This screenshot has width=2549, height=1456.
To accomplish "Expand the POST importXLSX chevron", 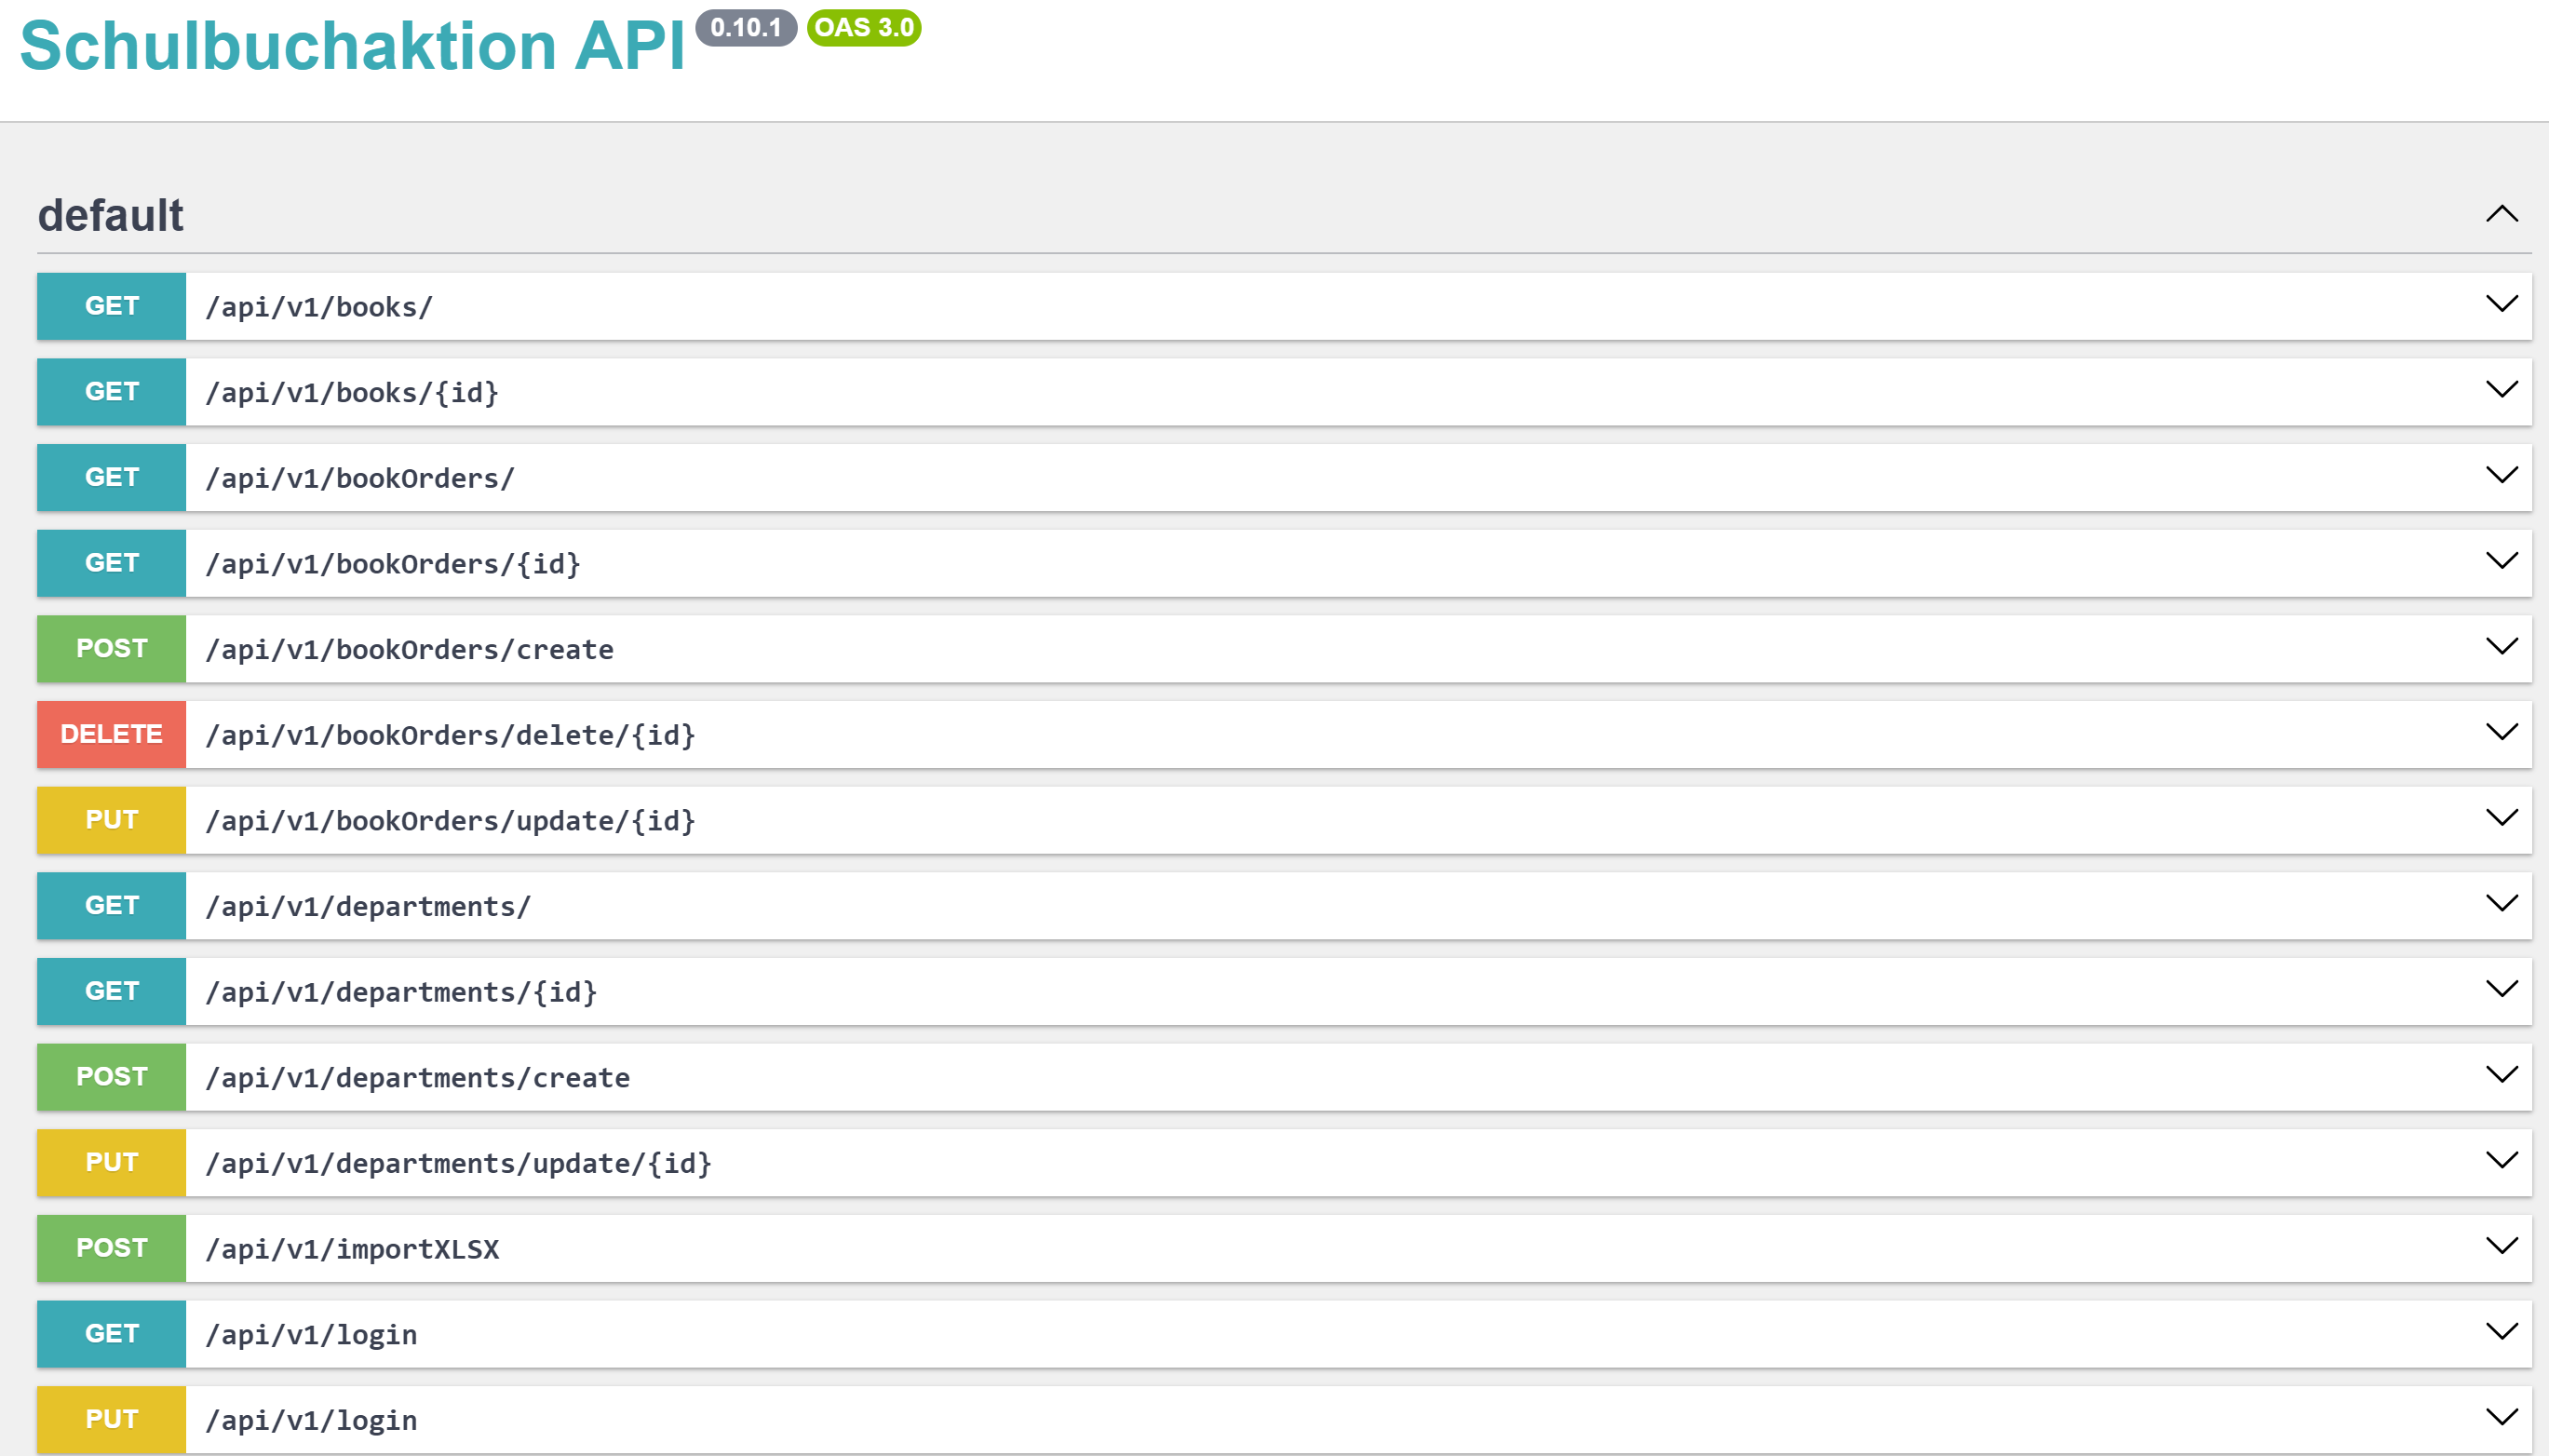I will (x=2501, y=1246).
